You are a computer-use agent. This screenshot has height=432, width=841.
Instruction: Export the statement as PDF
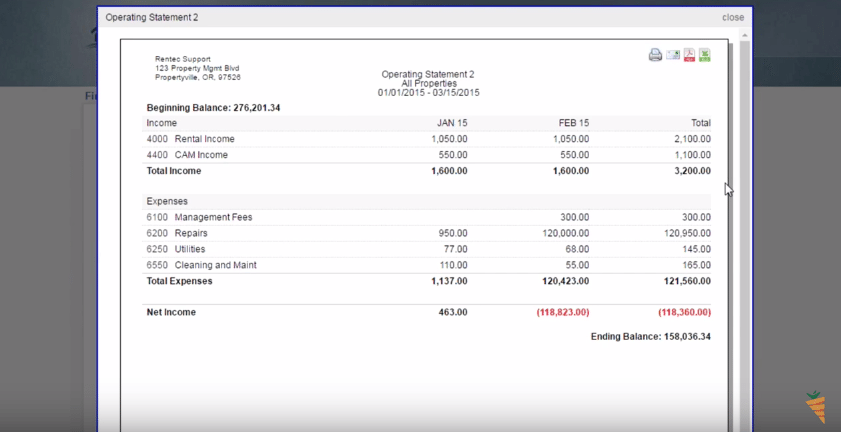coord(689,55)
